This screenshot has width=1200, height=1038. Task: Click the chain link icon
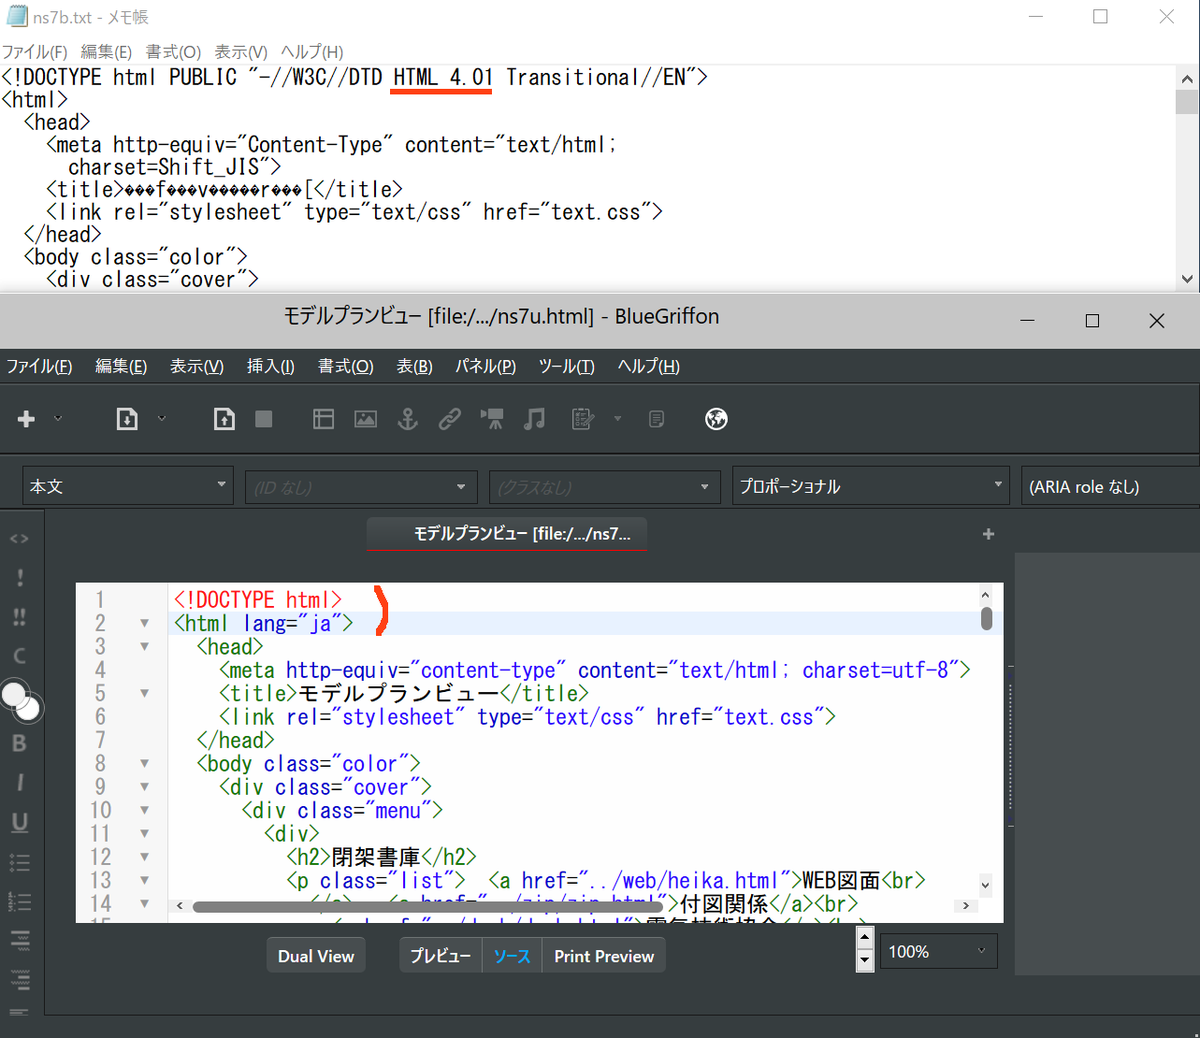pyautogui.click(x=450, y=419)
